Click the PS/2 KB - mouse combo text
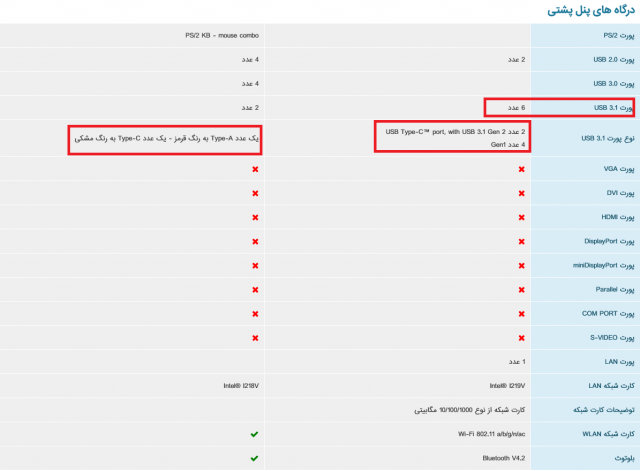This screenshot has height=471, width=640. pos(222,36)
